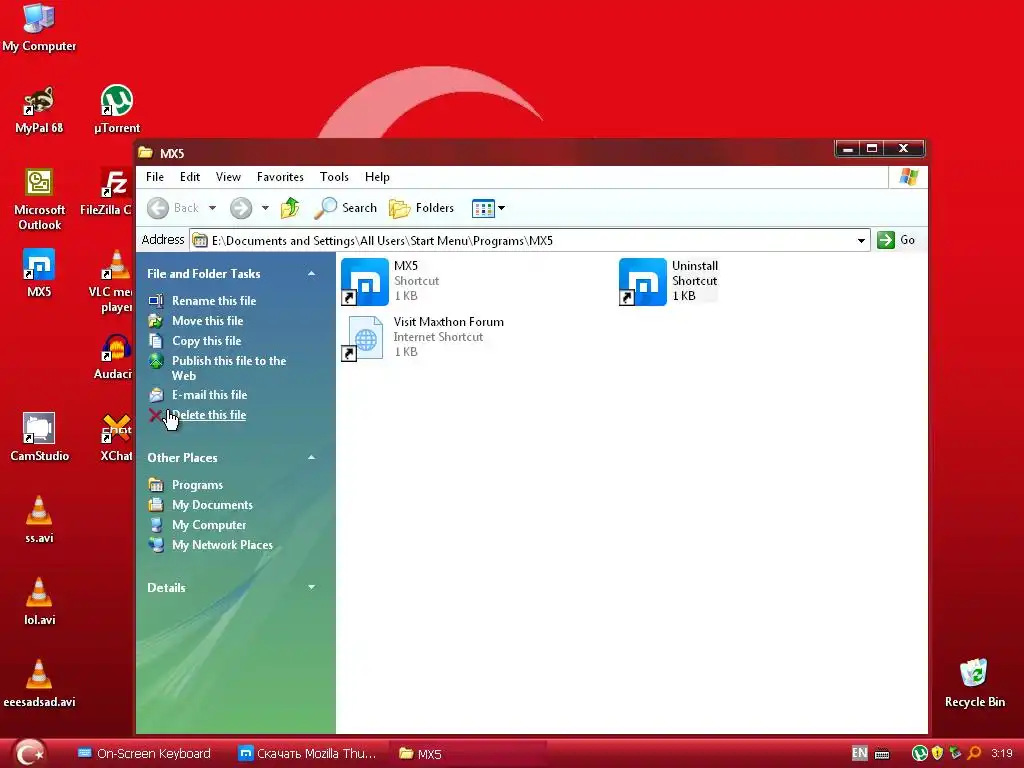1024x768 pixels.
Task: Open Microsoft Outlook desktop icon
Action: point(39,199)
